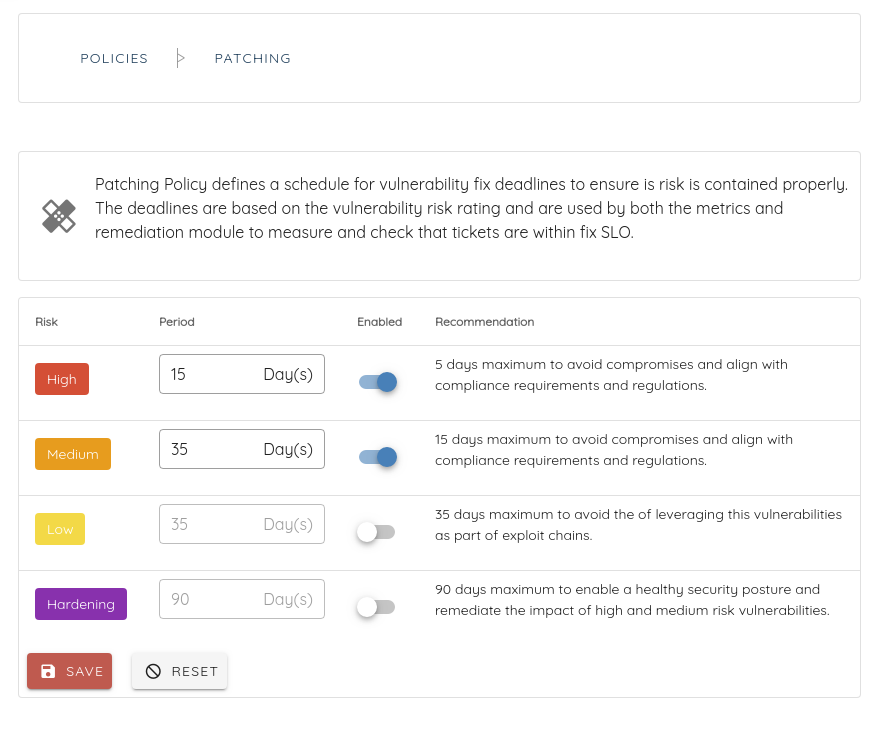The image size is (895, 729).
Task: Click the yellow Low risk label
Action: tap(60, 529)
